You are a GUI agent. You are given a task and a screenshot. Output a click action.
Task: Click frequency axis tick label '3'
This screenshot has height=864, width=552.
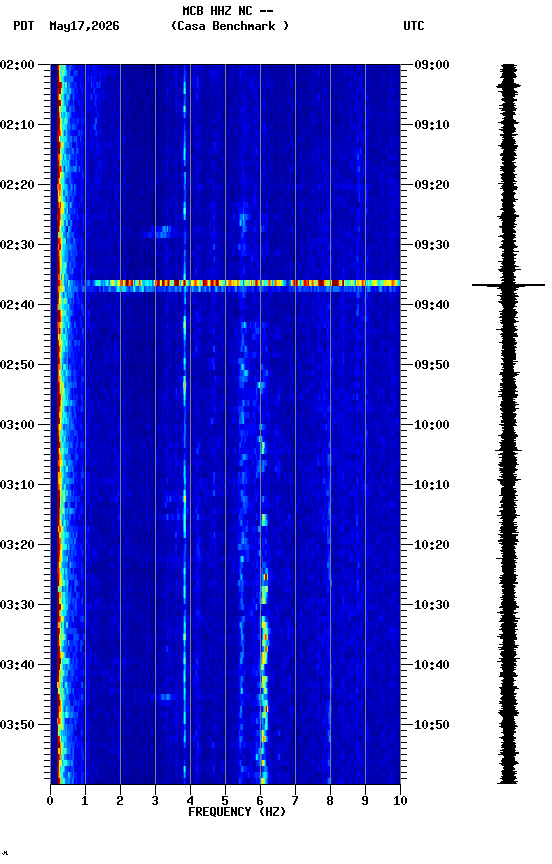pyautogui.click(x=155, y=801)
